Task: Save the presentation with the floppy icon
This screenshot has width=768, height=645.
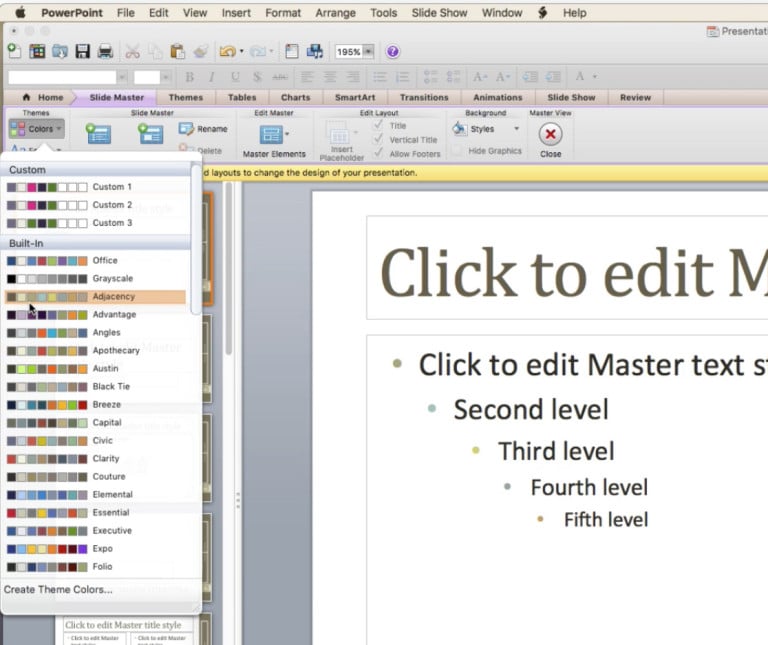Action: coord(82,51)
